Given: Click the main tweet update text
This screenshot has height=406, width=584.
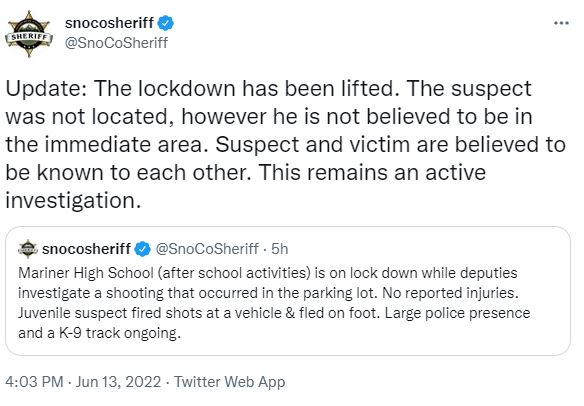Looking at the screenshot, I should [x=285, y=145].
